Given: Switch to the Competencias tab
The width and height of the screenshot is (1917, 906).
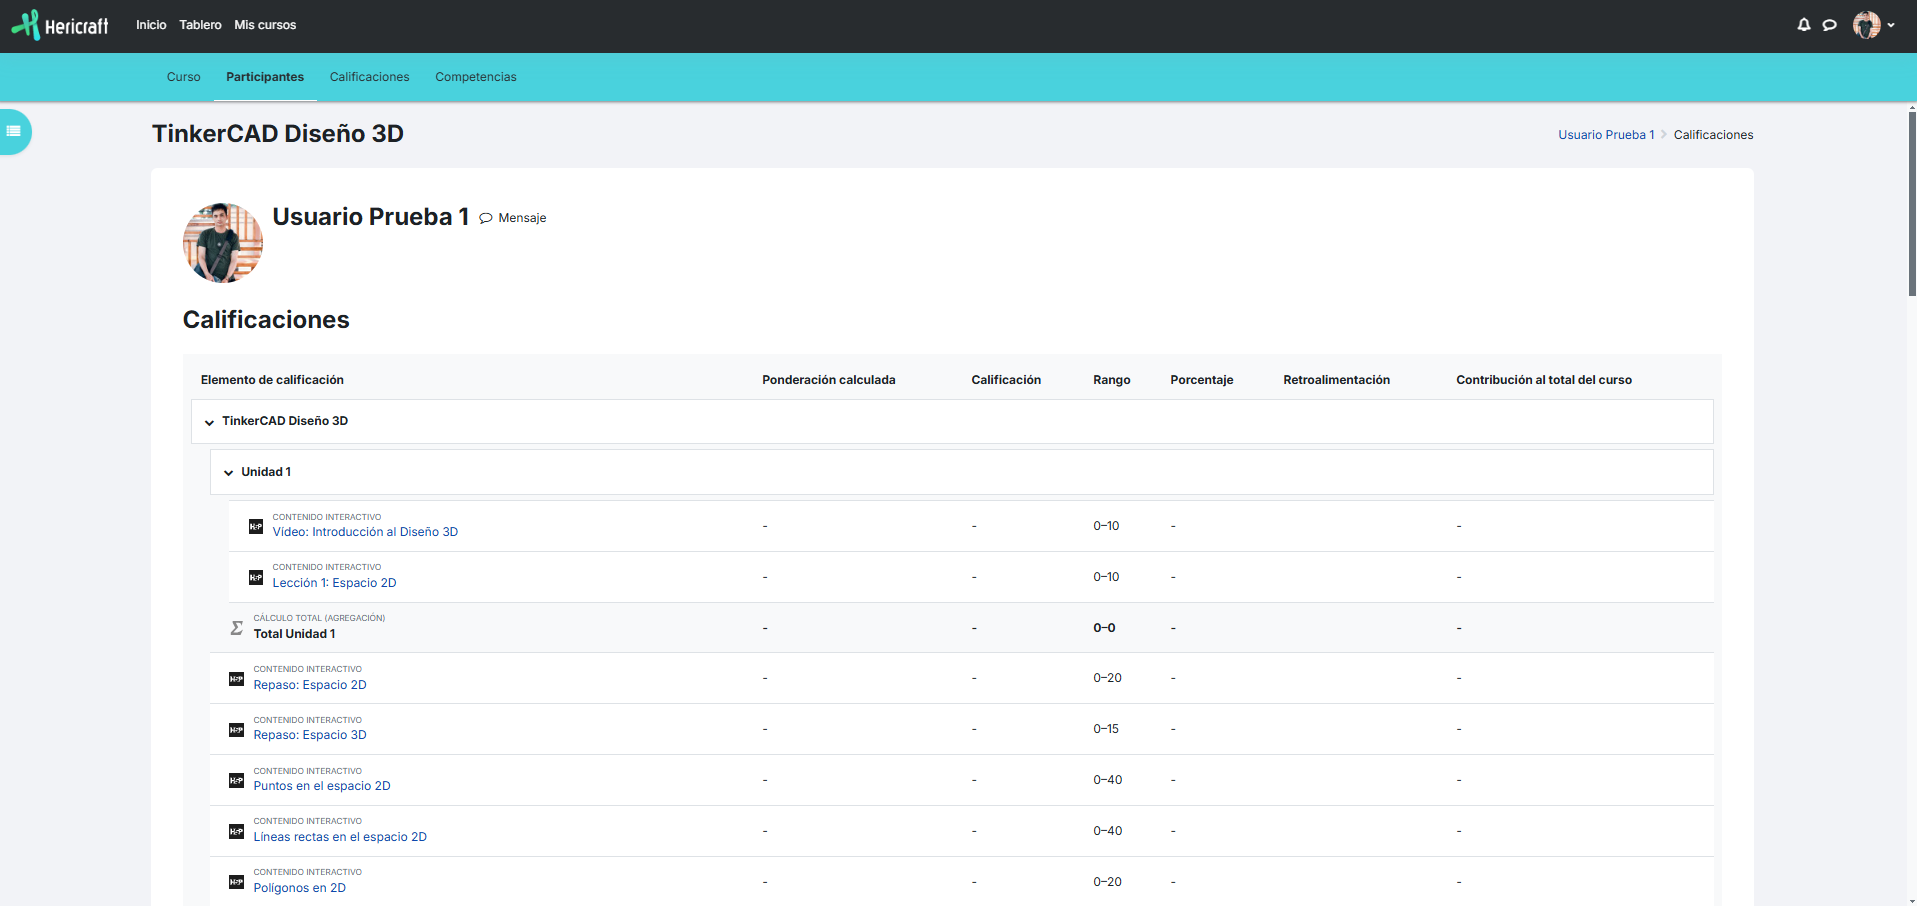Looking at the screenshot, I should (x=475, y=77).
